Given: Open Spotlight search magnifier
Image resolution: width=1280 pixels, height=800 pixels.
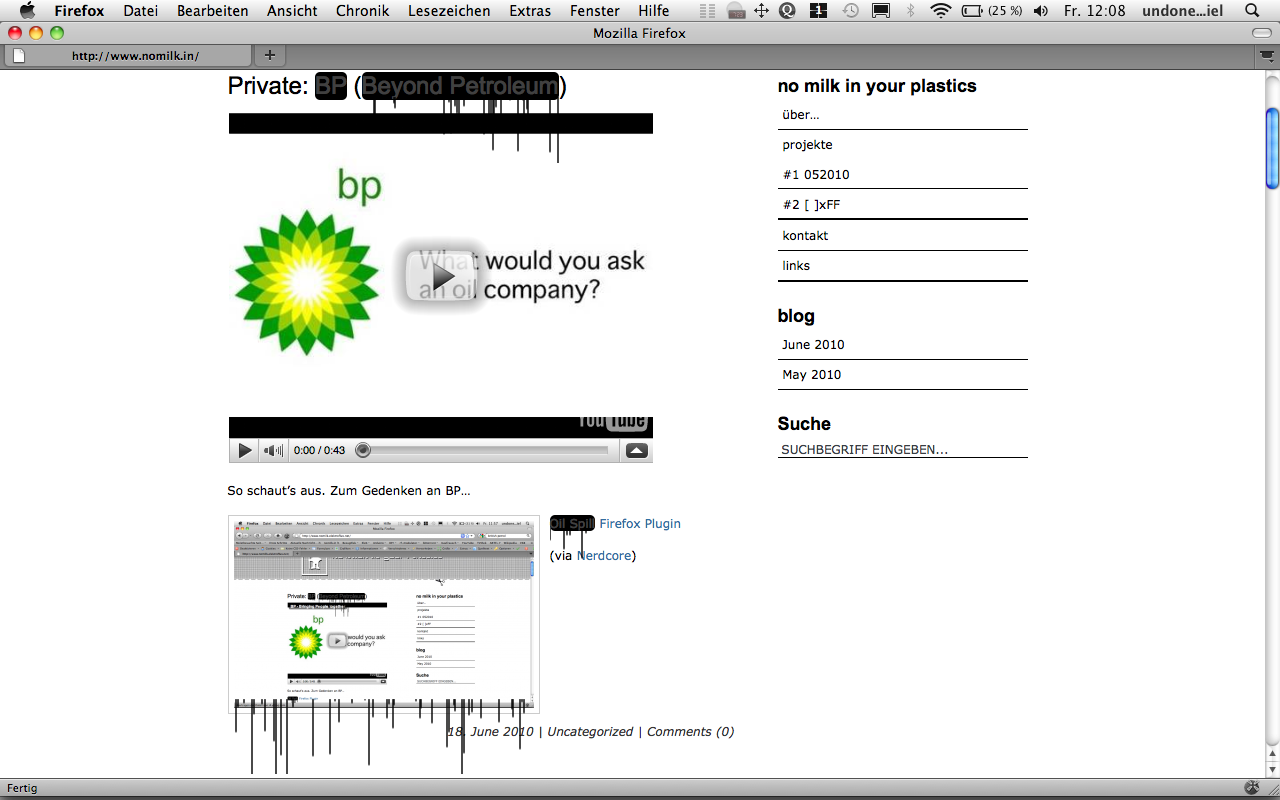Looking at the screenshot, I should (1252, 11).
